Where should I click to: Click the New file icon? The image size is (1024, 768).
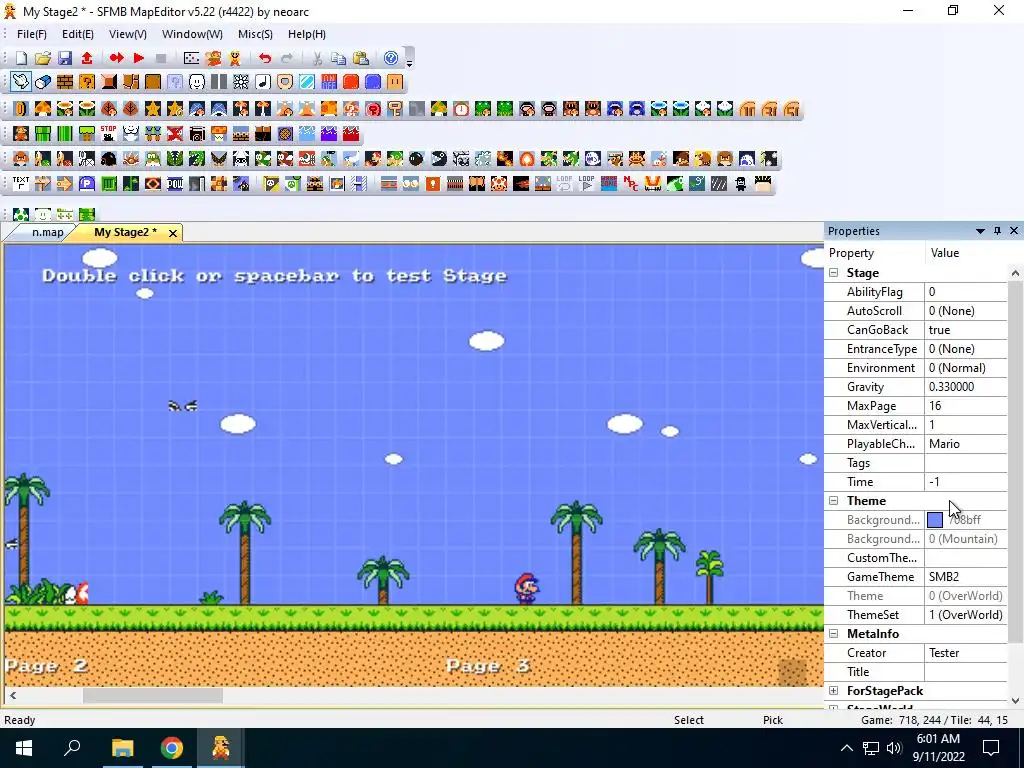coord(21,58)
